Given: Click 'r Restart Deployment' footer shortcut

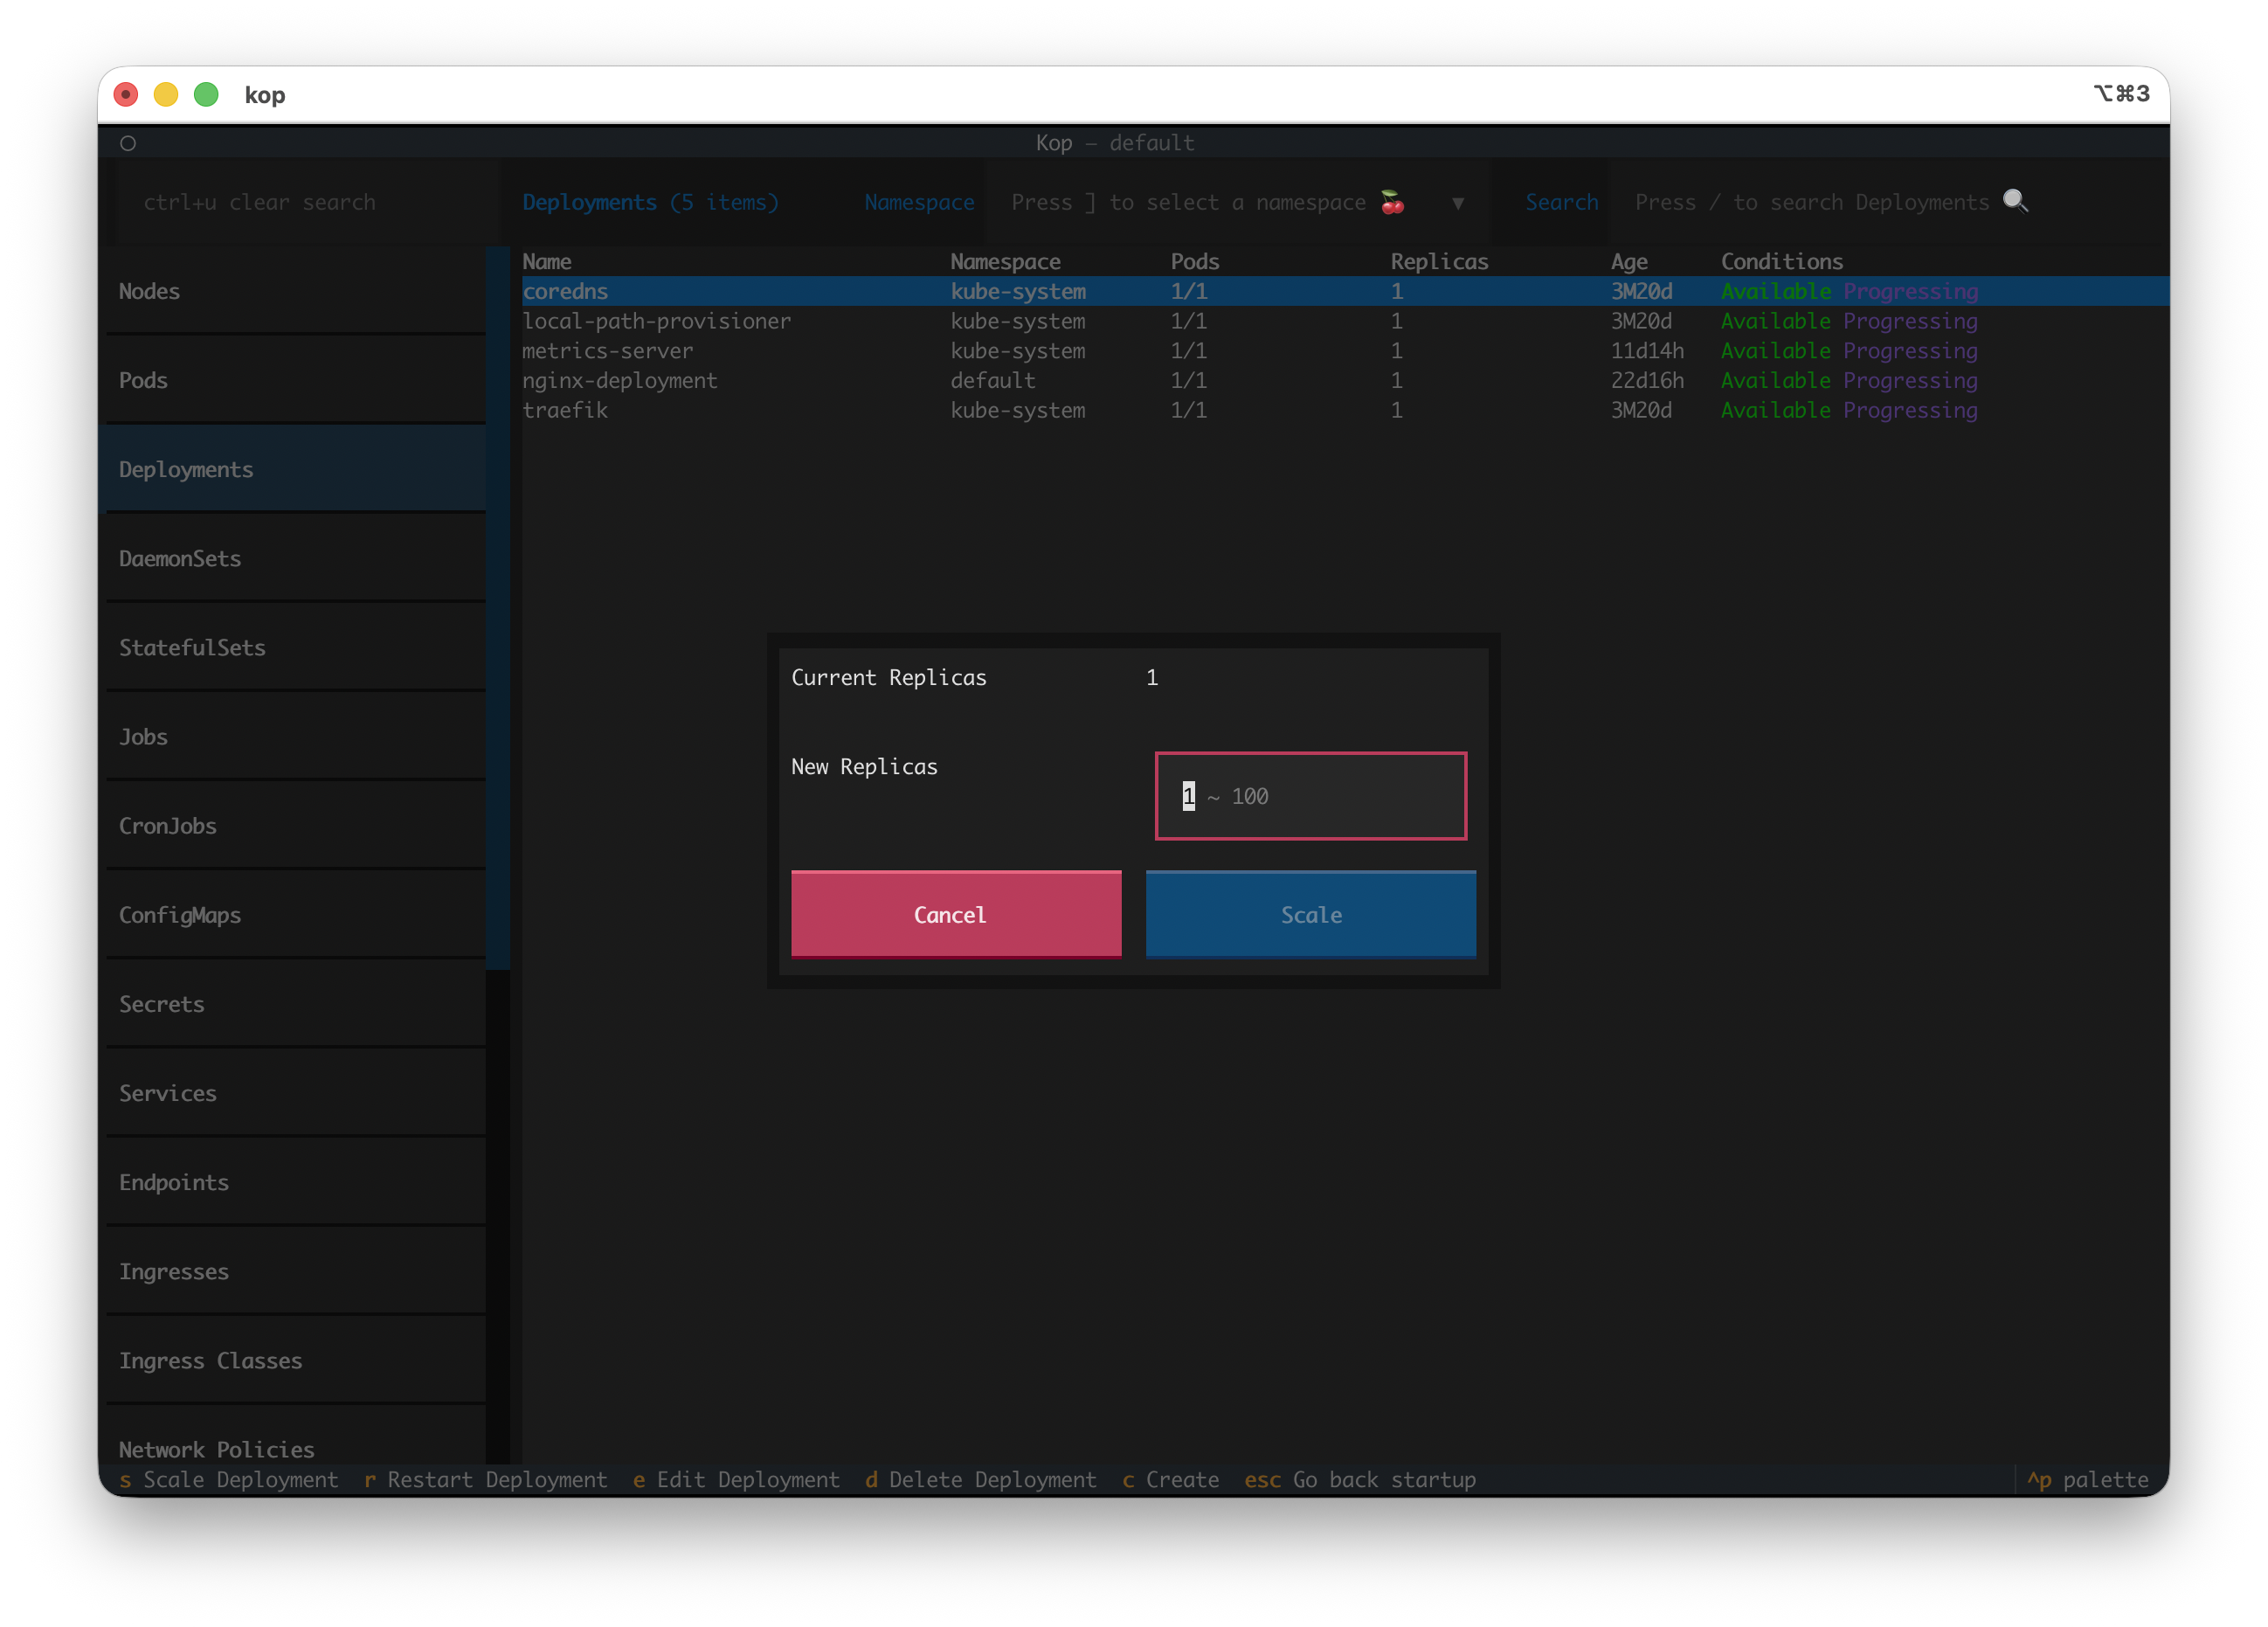Looking at the screenshot, I should [485, 1479].
